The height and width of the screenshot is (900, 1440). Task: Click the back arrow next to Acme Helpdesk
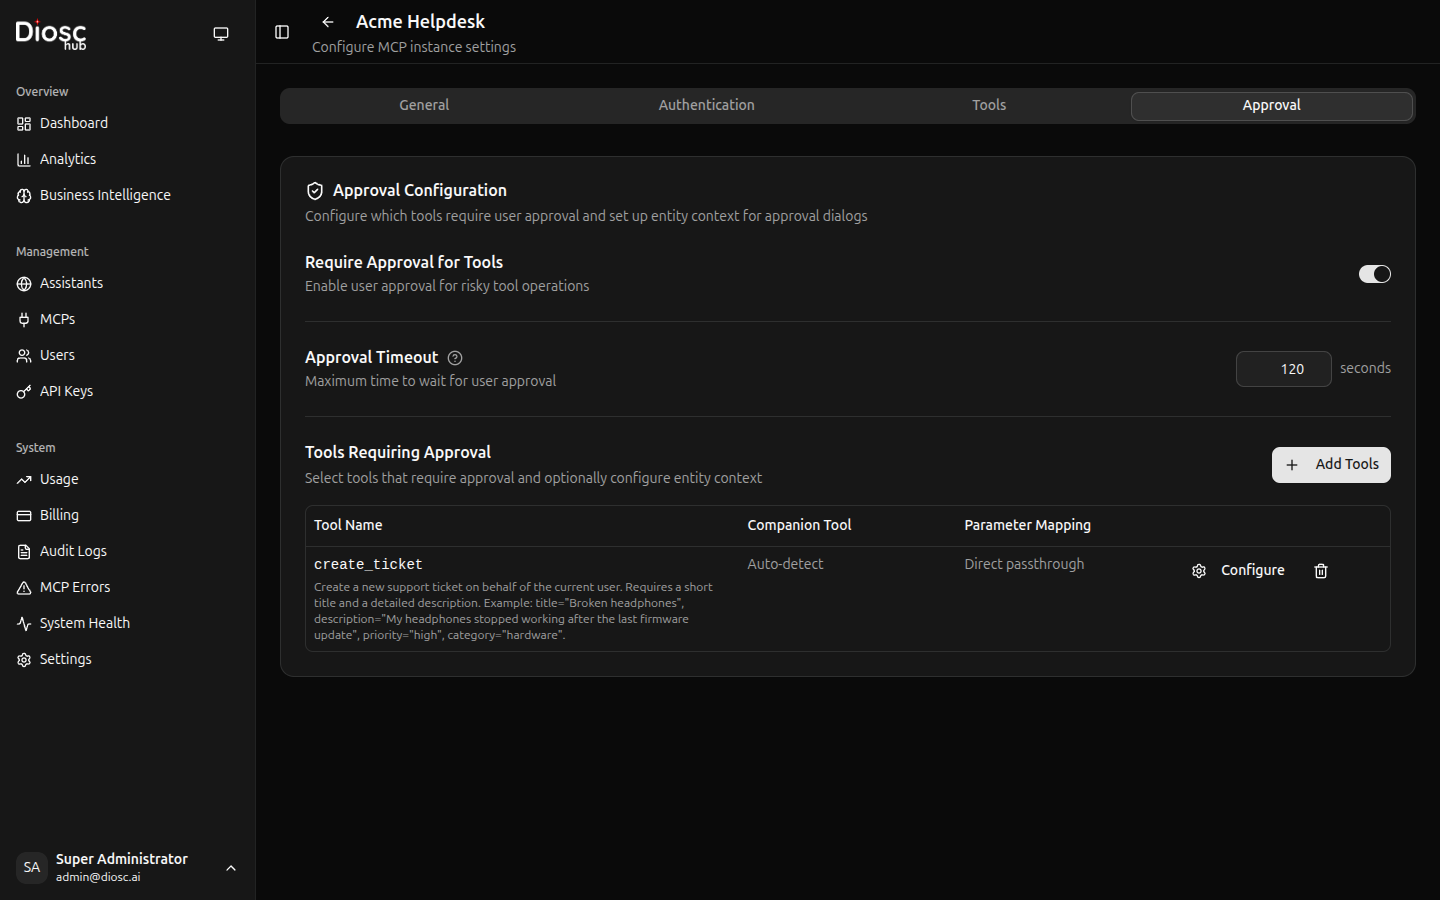(328, 22)
